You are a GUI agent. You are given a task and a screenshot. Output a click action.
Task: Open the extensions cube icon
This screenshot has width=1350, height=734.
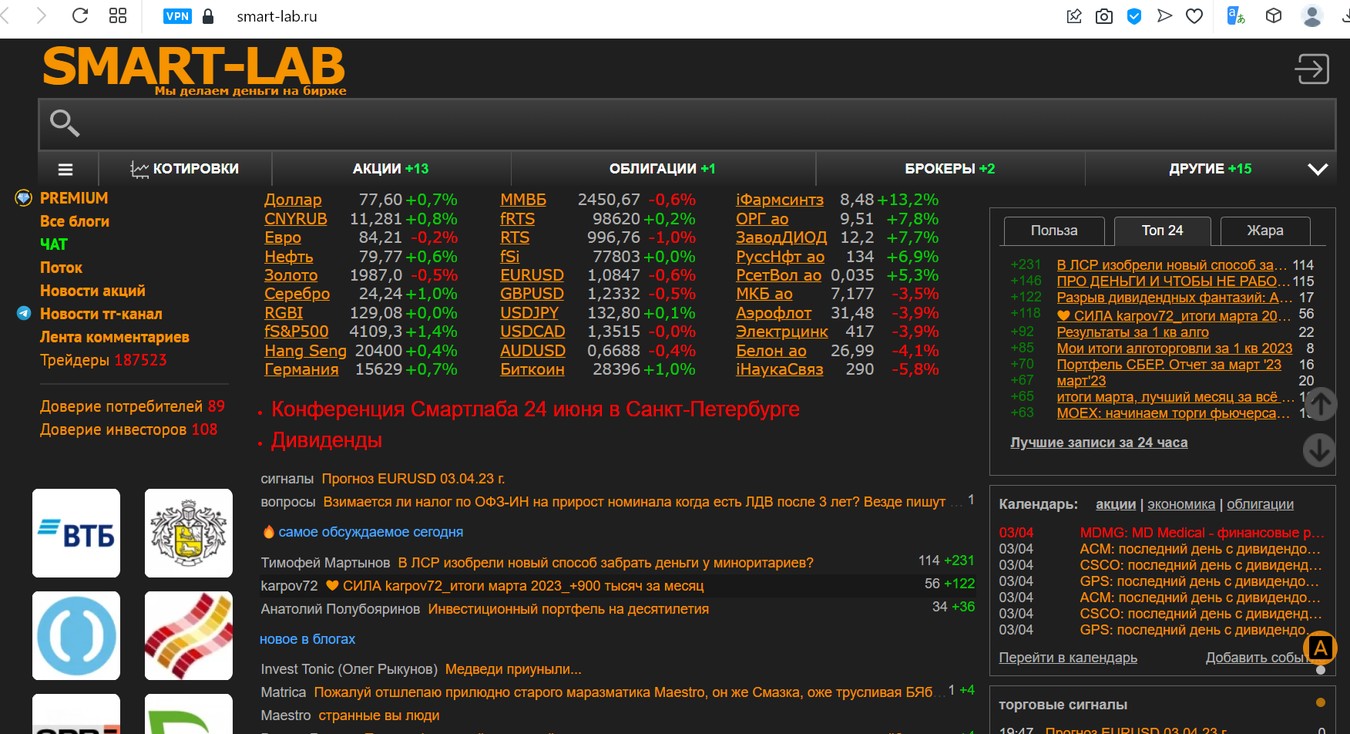tap(1273, 16)
